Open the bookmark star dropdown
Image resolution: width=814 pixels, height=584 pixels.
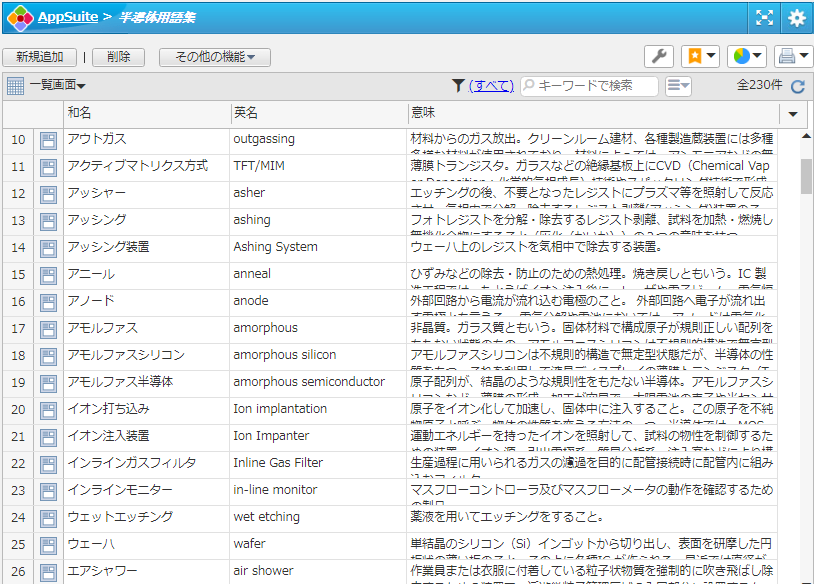[x=699, y=57]
